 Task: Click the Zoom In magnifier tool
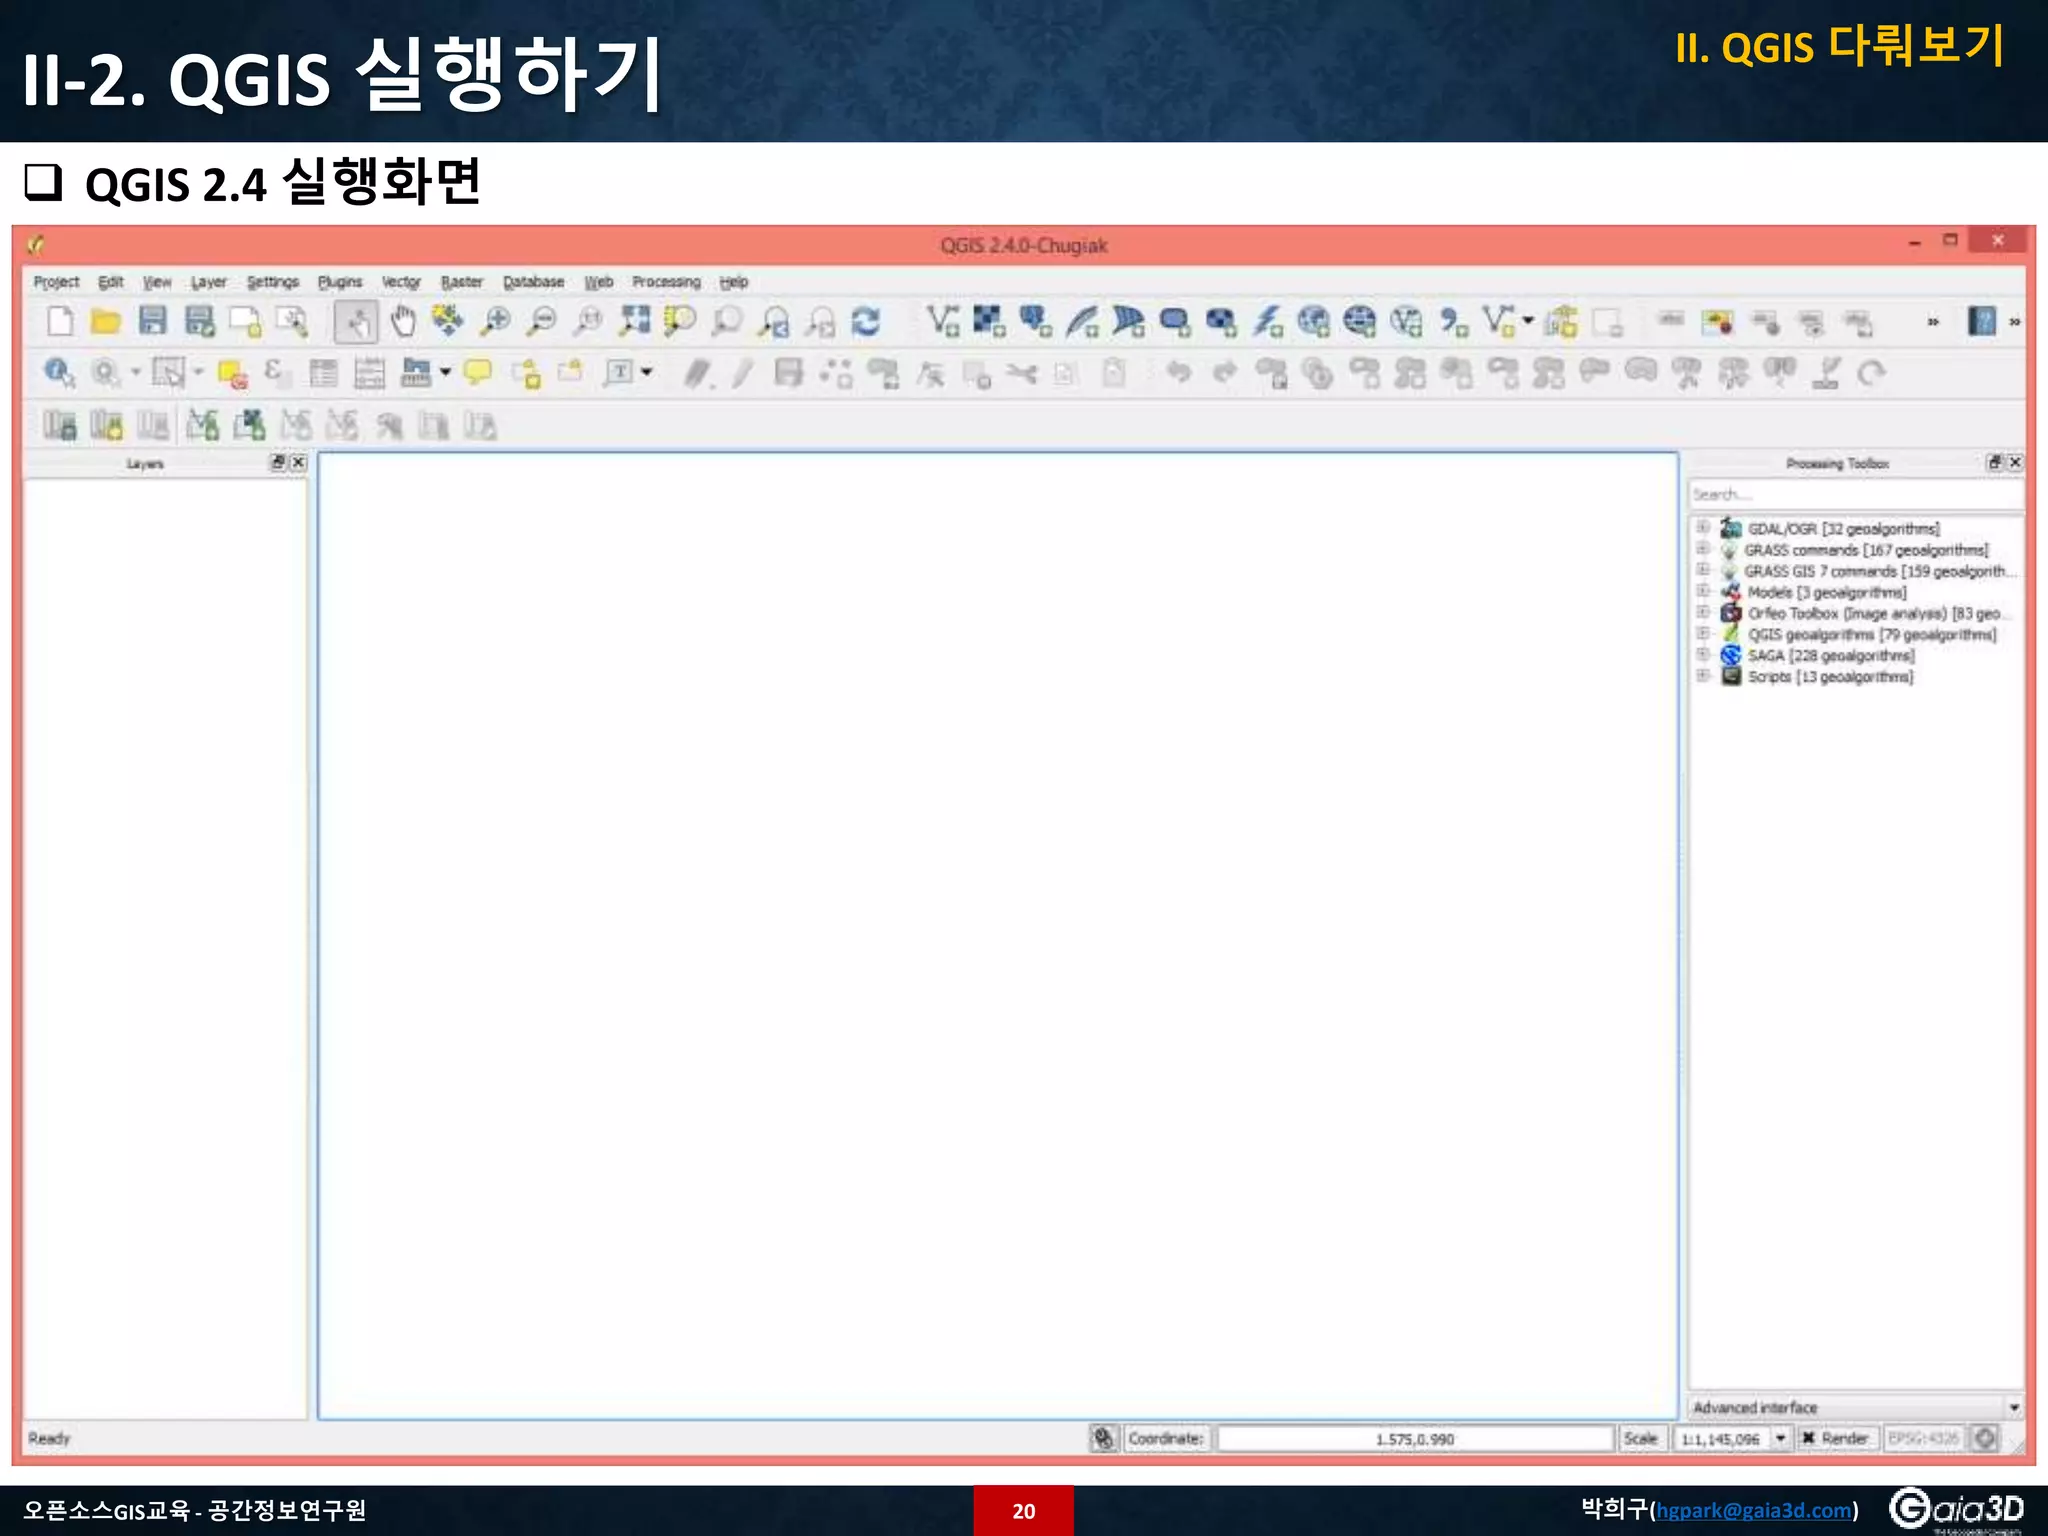(495, 322)
